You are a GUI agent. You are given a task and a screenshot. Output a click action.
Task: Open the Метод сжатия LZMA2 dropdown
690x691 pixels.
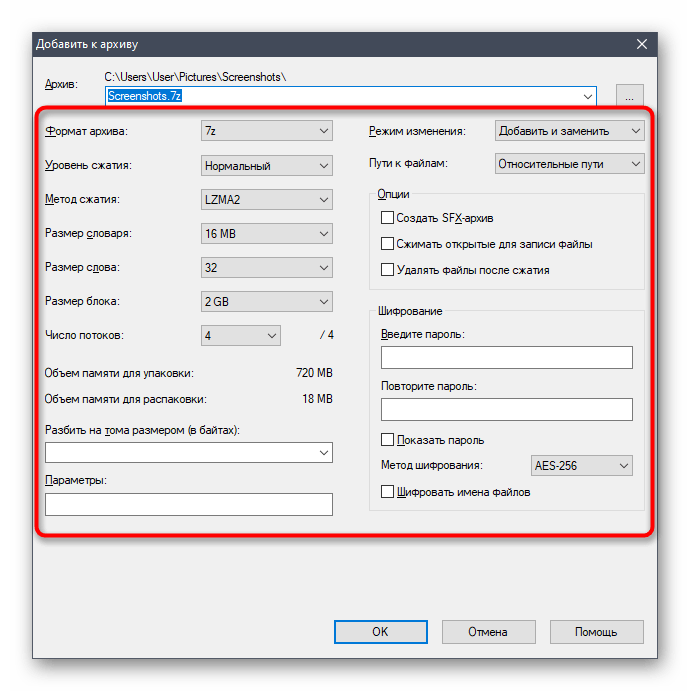pos(267,200)
